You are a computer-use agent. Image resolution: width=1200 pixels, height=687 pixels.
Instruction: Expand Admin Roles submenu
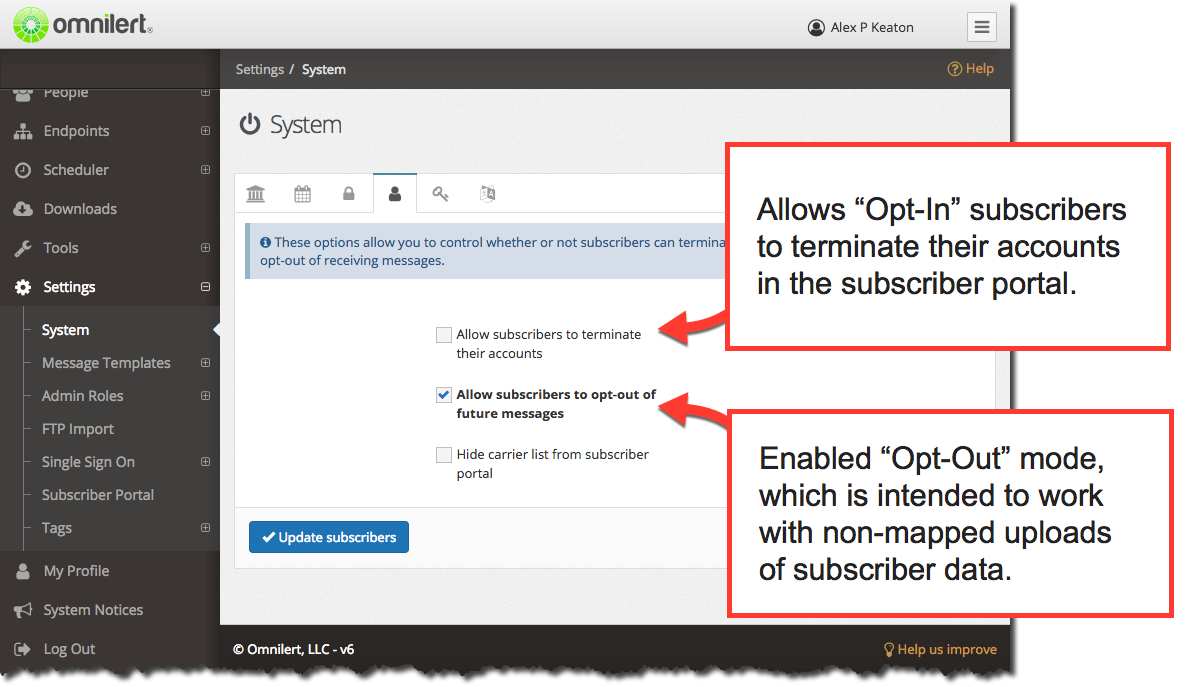[205, 396]
